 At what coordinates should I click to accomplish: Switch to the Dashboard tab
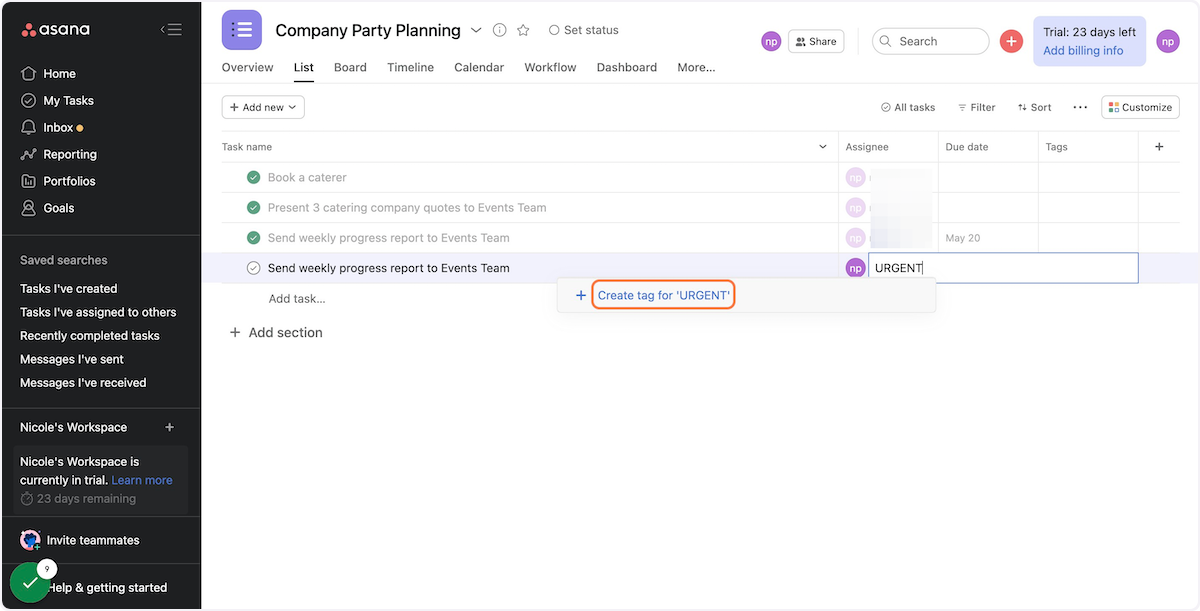[627, 68]
